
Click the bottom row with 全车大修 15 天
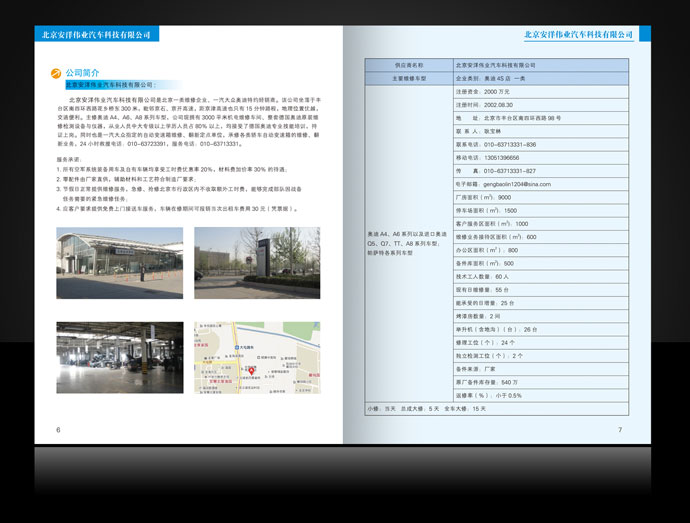pos(497,409)
